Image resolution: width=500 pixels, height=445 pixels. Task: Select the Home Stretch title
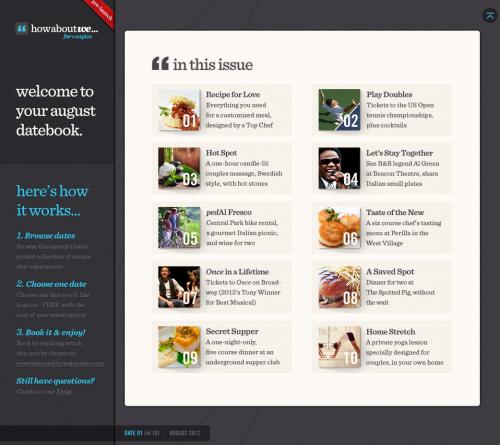(x=391, y=332)
